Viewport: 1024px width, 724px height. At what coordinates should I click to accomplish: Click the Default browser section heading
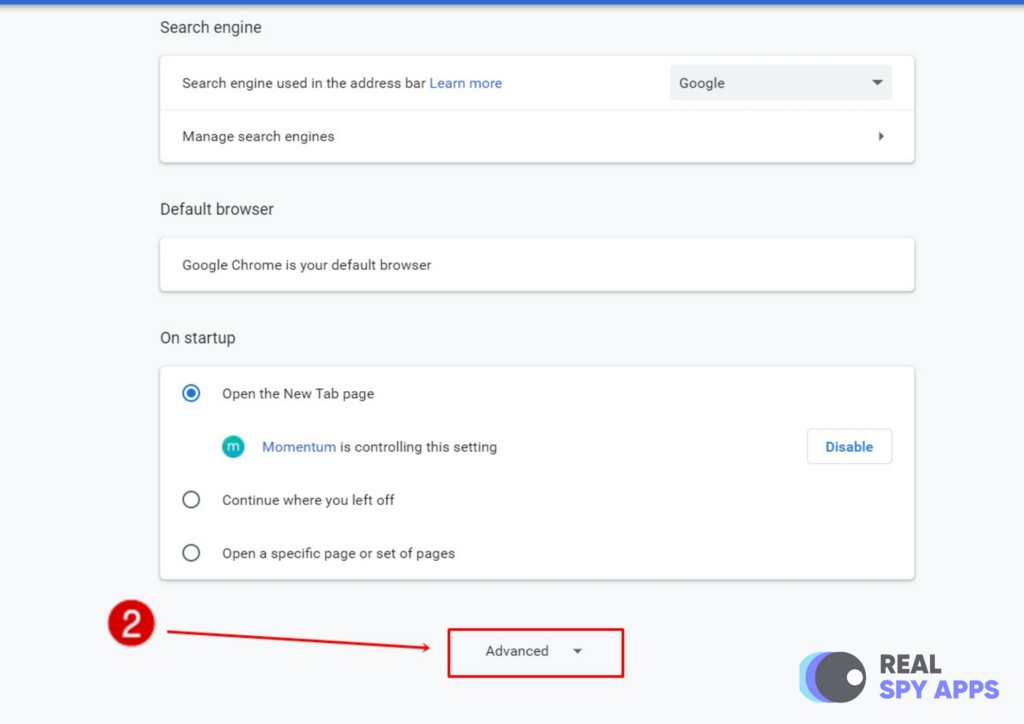coord(217,209)
